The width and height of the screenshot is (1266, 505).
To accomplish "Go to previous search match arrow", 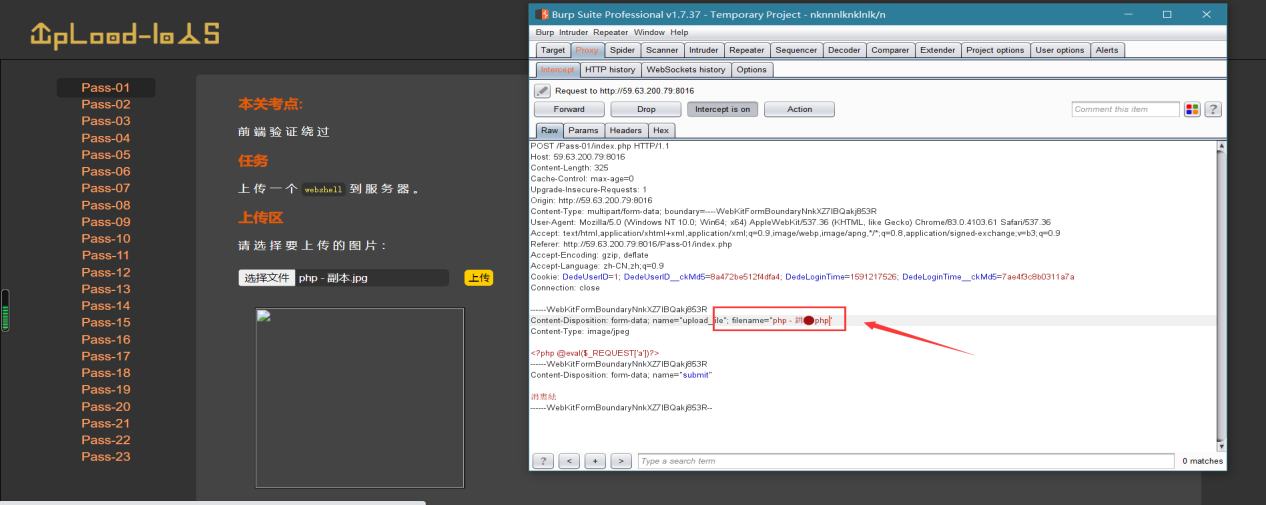I will [569, 461].
